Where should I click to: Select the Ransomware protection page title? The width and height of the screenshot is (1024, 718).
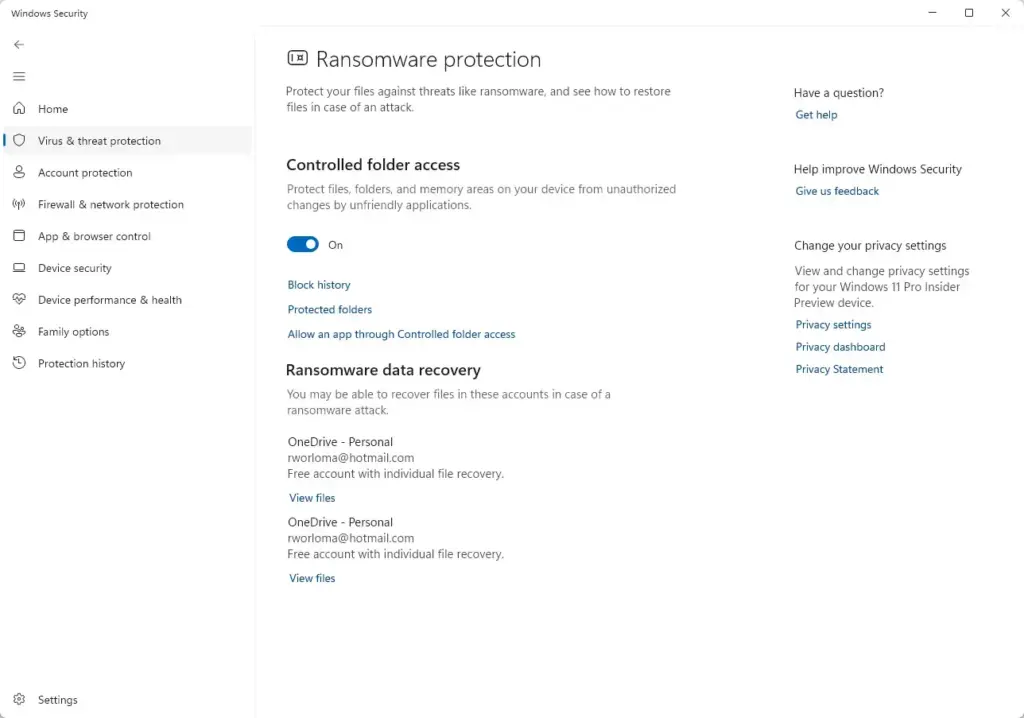tap(428, 59)
